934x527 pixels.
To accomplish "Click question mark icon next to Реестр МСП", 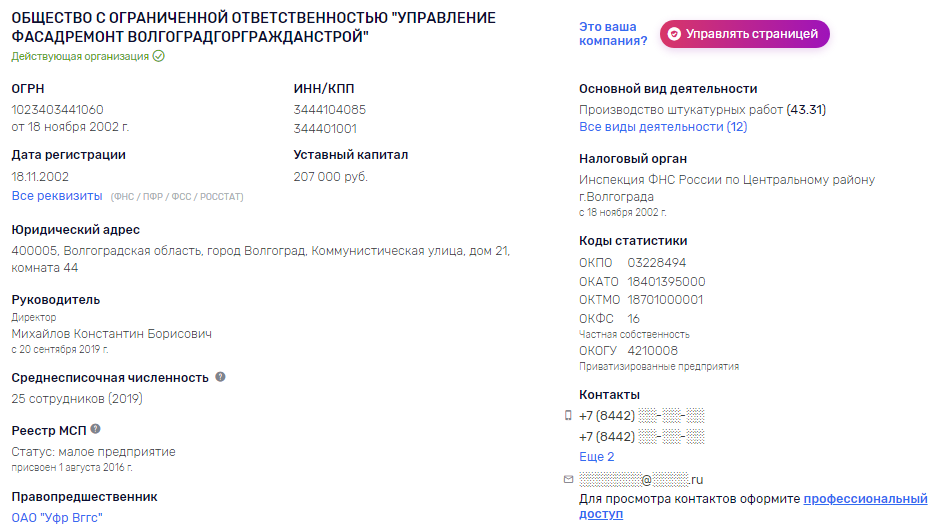I will (95, 429).
